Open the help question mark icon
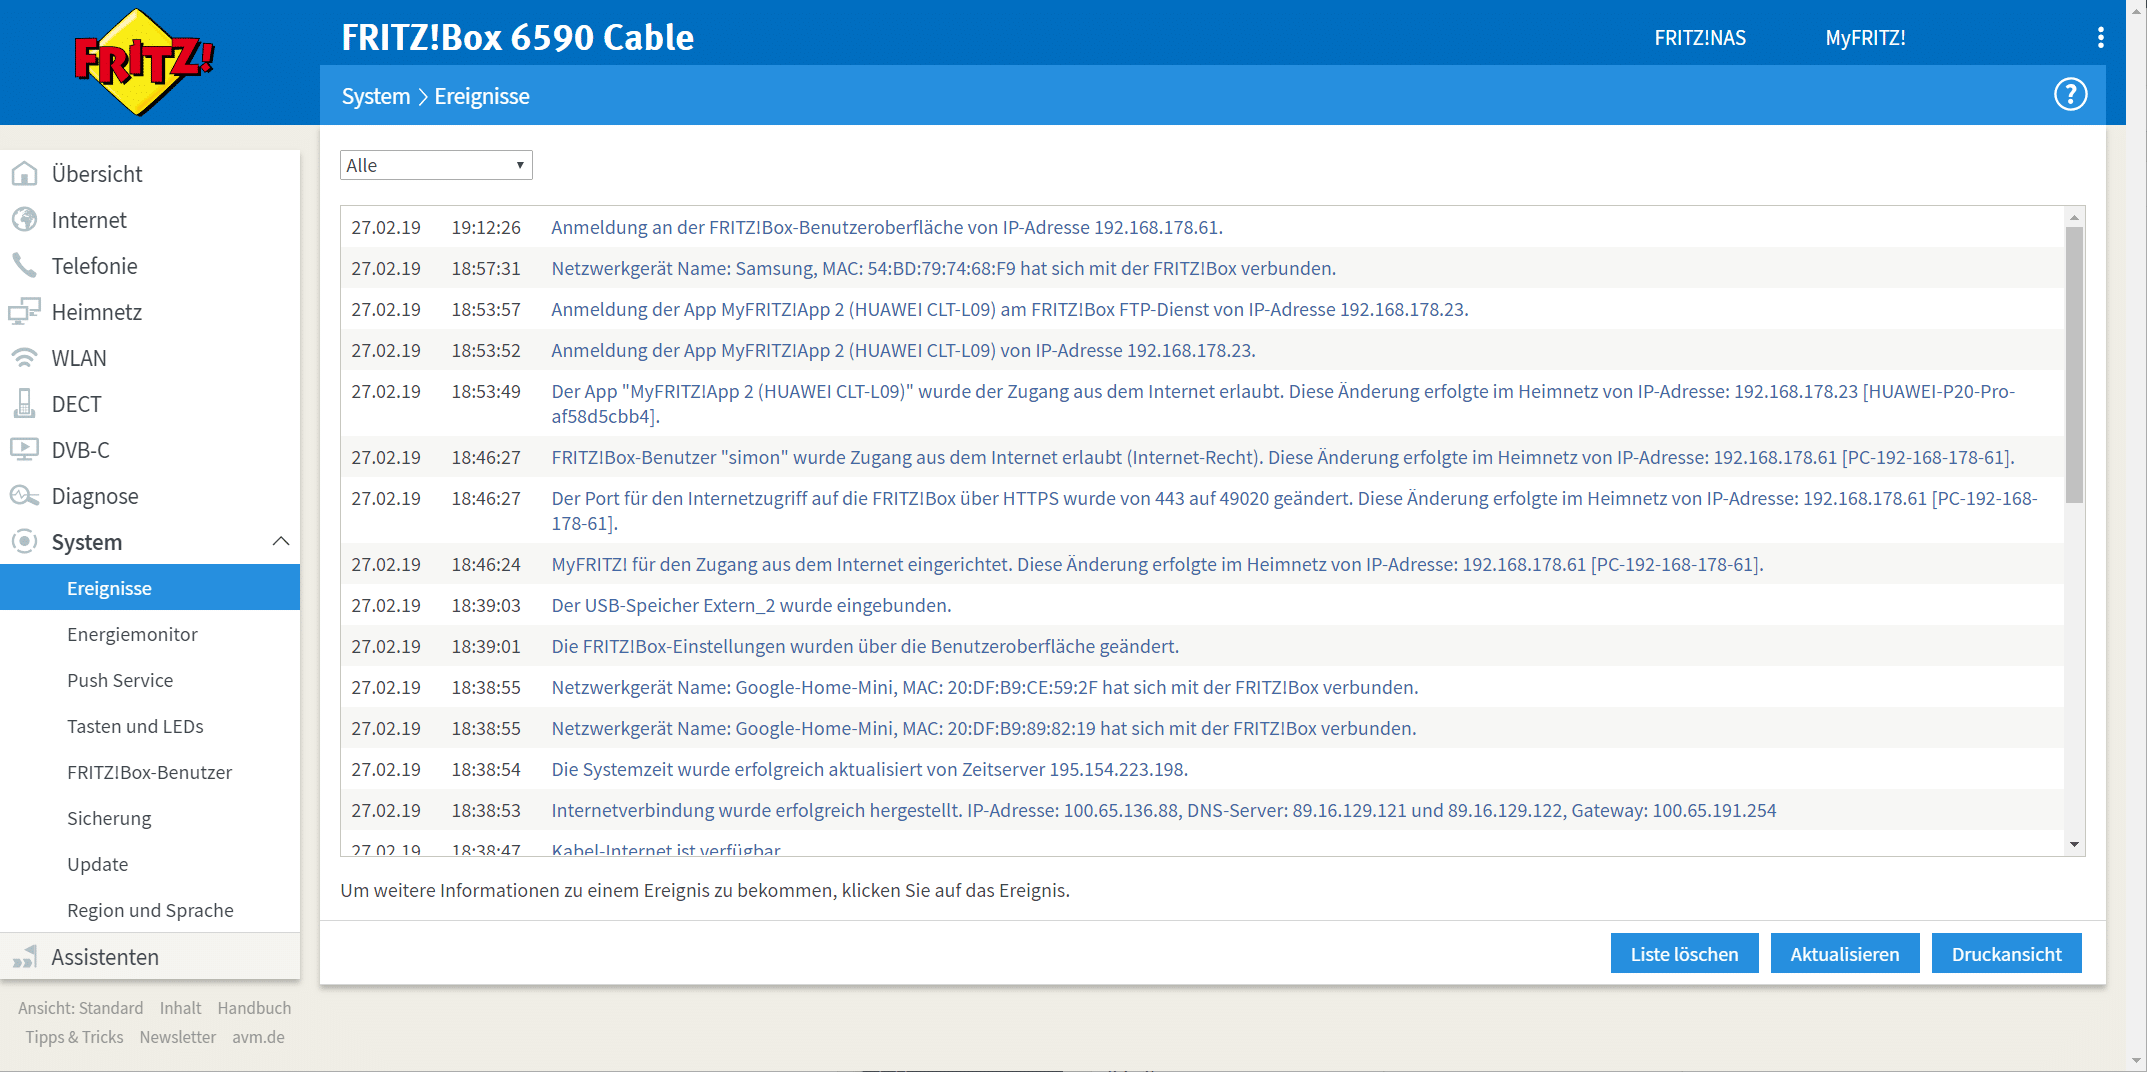 [2070, 95]
